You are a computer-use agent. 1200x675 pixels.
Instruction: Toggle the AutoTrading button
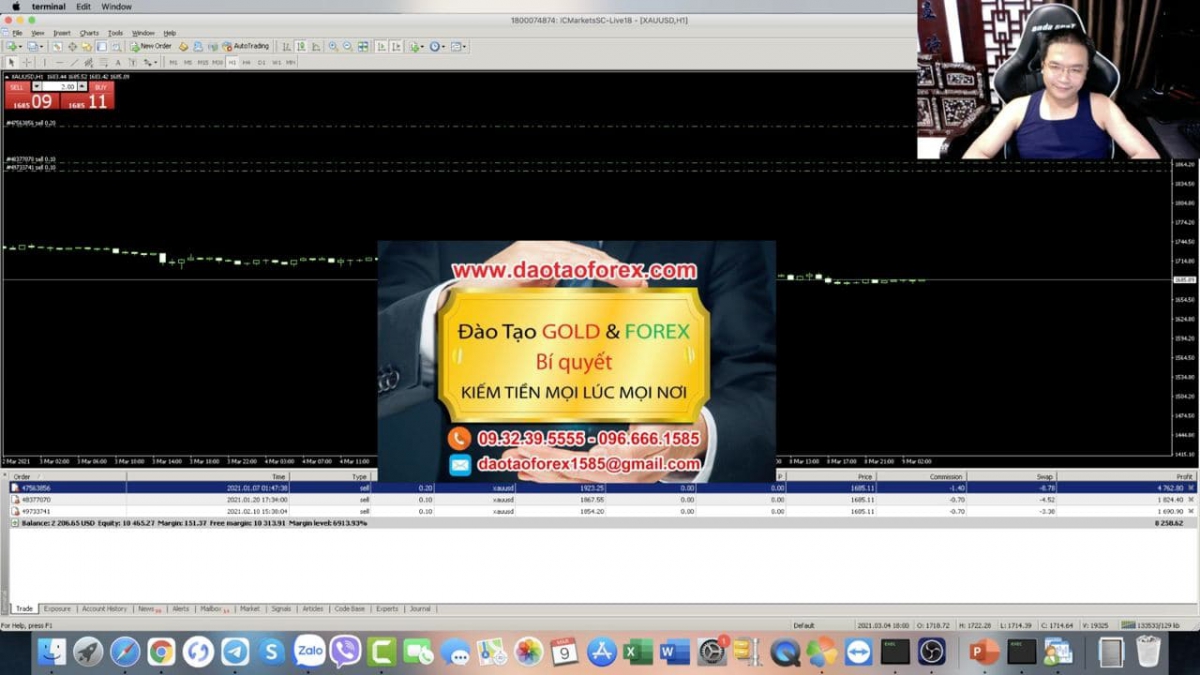(x=245, y=46)
